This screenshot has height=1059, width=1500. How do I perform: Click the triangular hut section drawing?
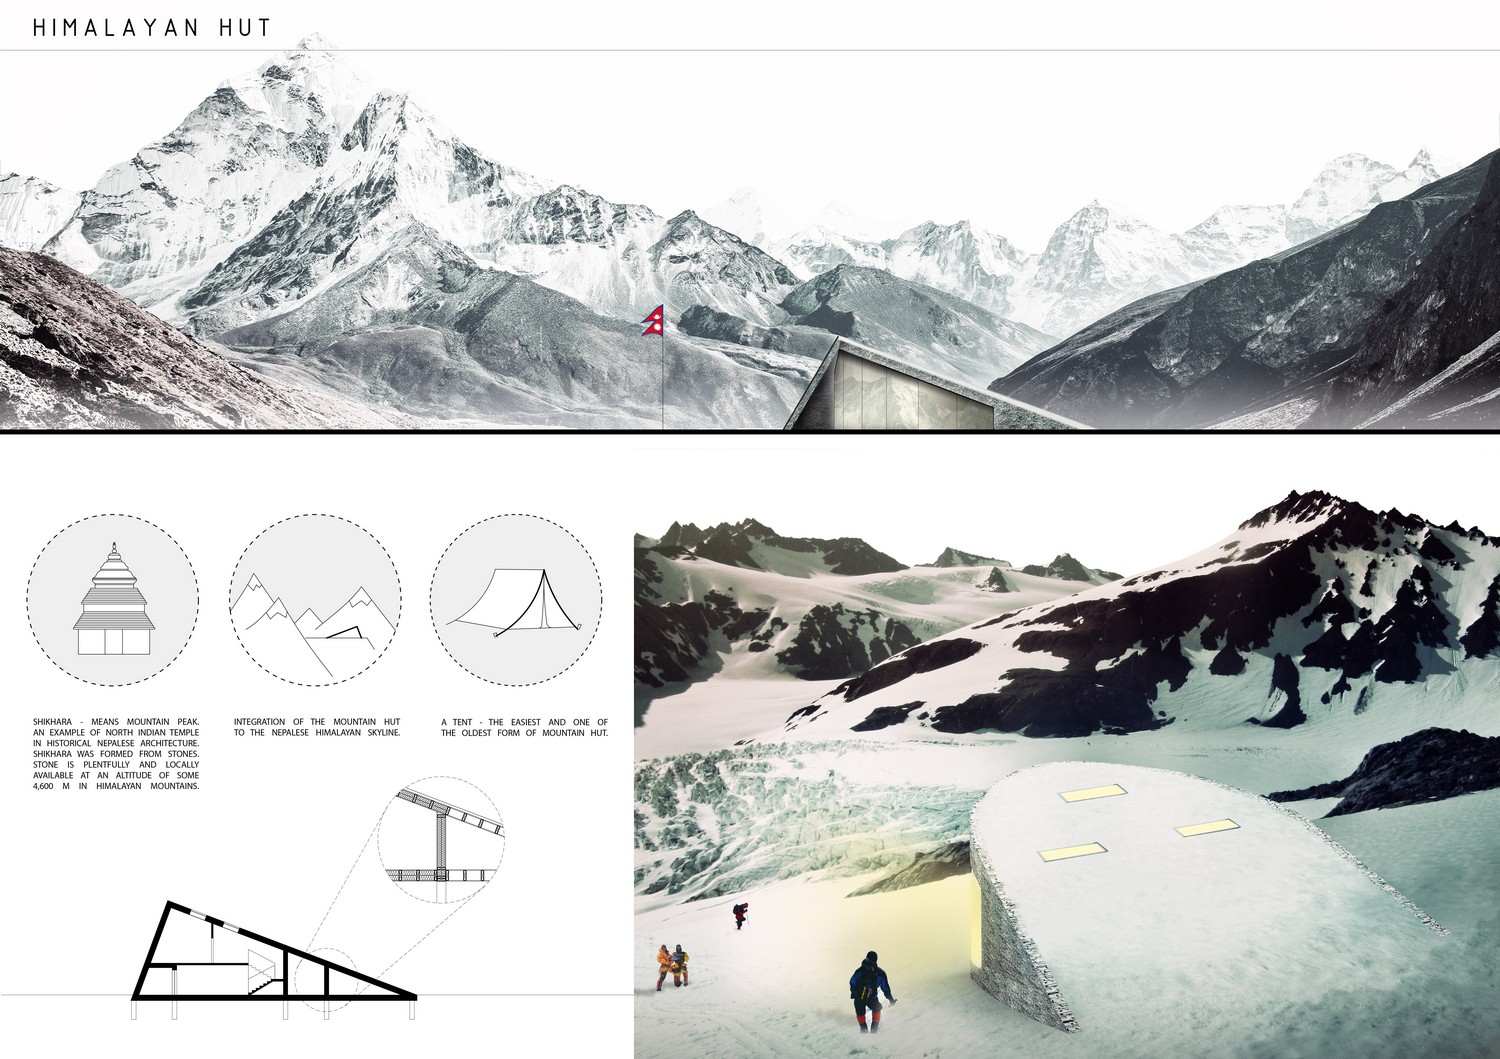(x=275, y=949)
